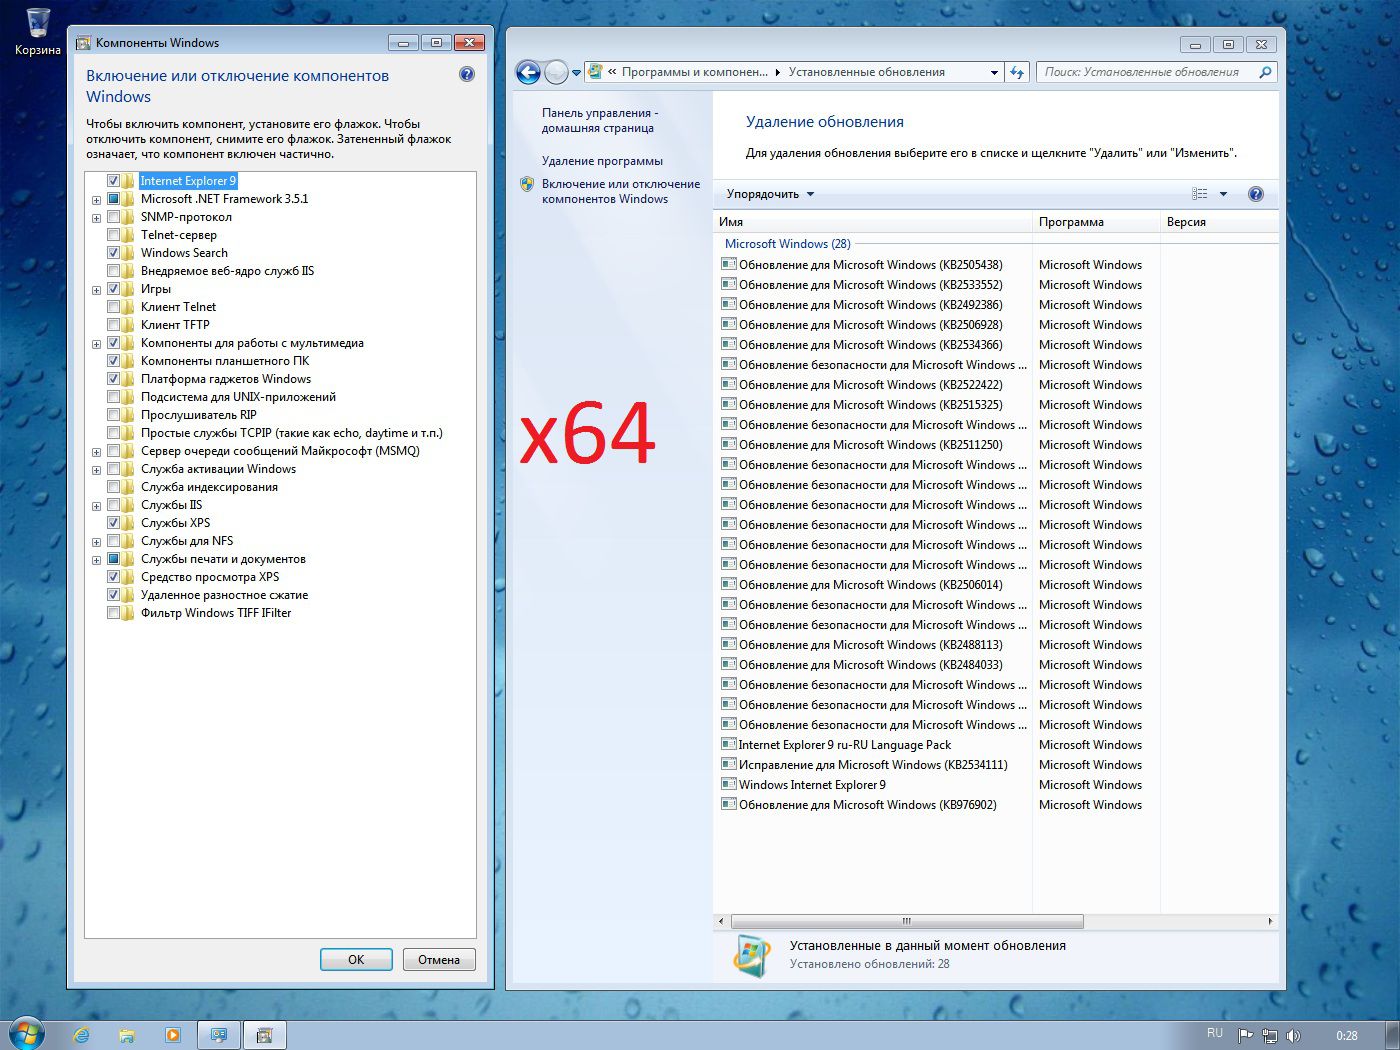Uncheck Платформа гаджетов Windows checkbox
The height and width of the screenshot is (1050, 1400).
coord(113,379)
